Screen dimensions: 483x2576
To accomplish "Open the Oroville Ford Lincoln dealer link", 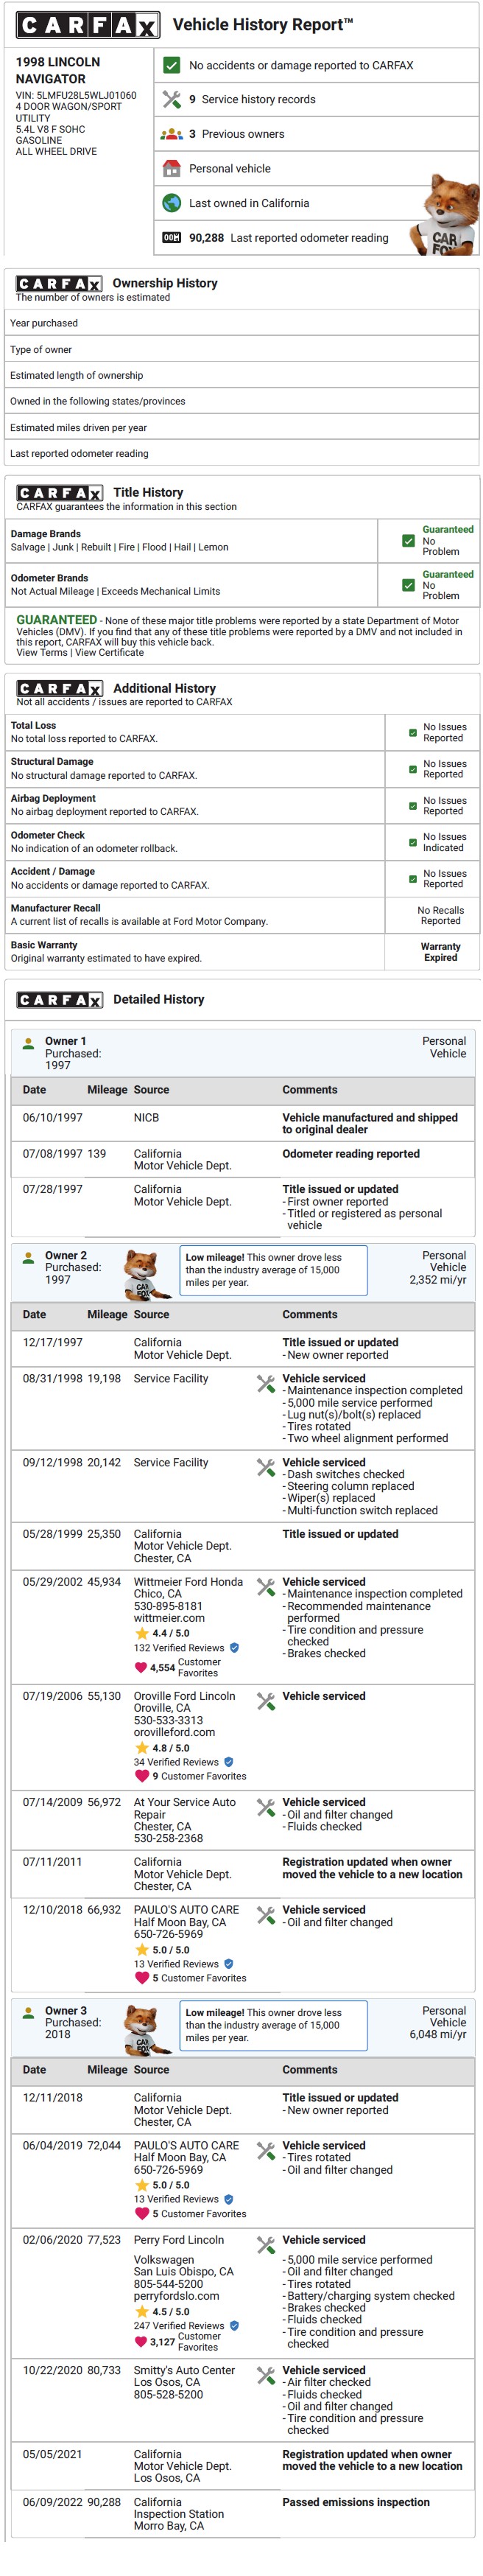I will (x=185, y=1696).
